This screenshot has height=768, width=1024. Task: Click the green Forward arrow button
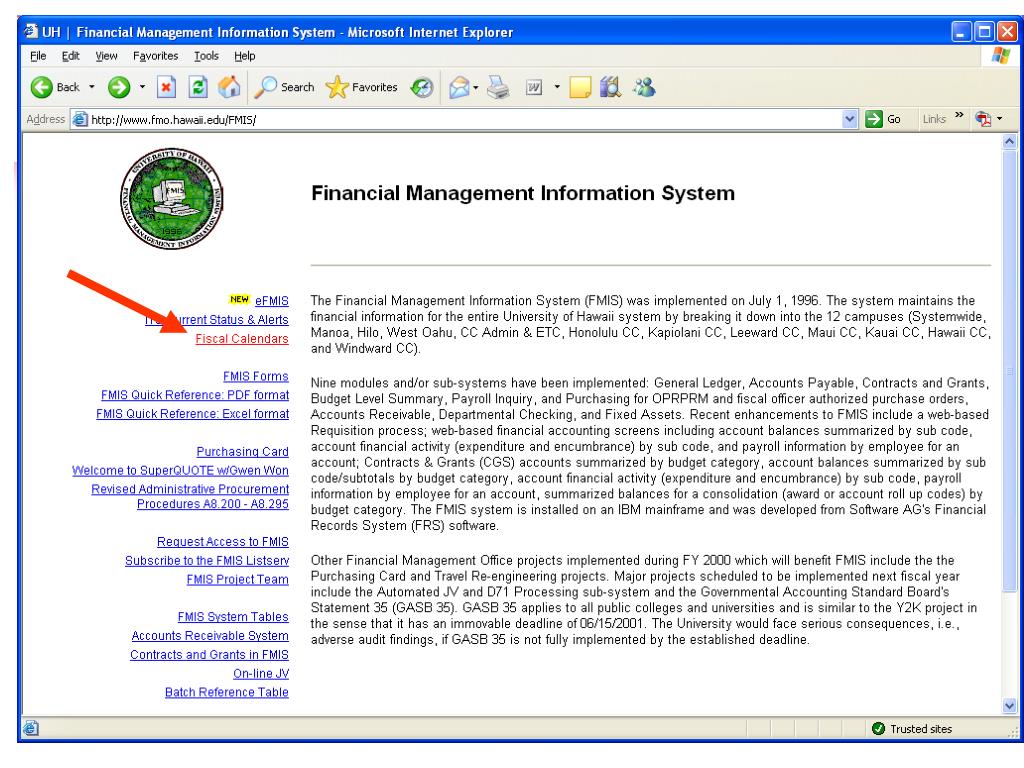tap(119, 87)
